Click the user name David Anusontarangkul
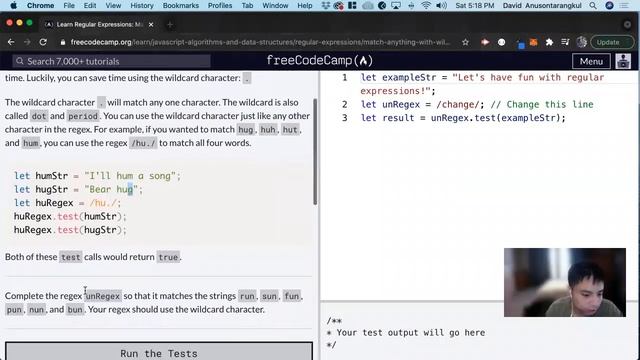 tap(542, 5)
